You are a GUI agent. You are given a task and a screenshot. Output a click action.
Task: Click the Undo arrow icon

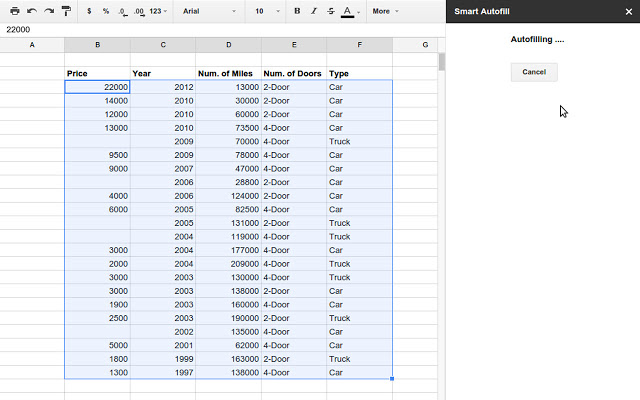pos(32,11)
